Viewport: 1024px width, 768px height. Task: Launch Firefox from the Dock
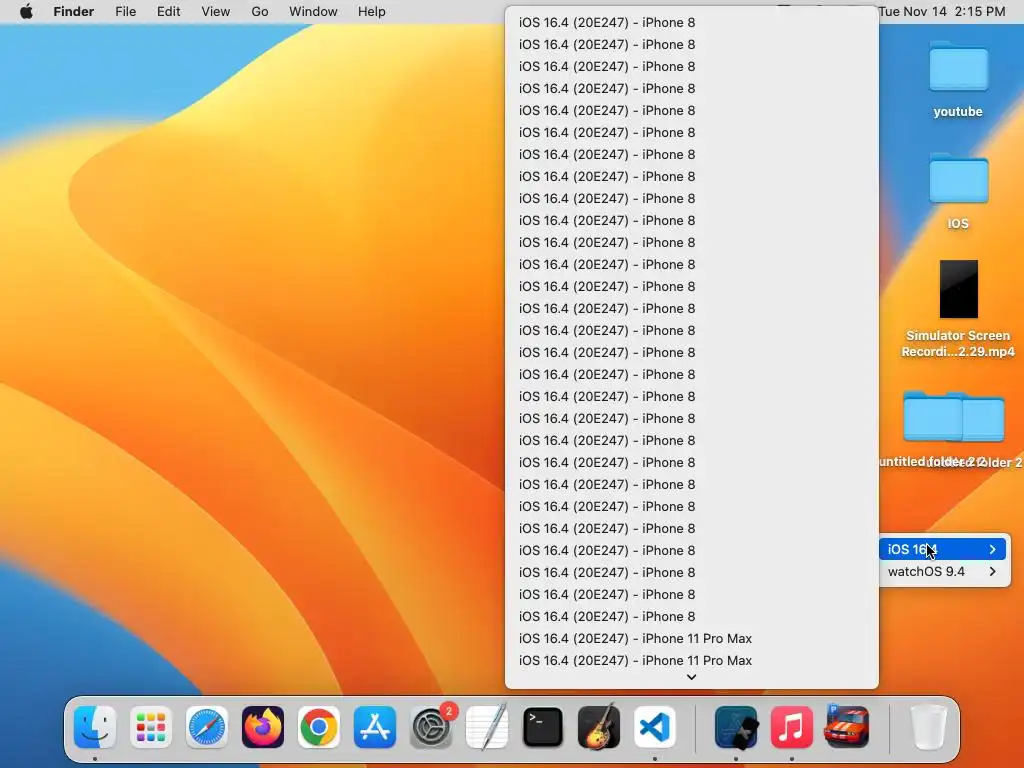pos(263,727)
